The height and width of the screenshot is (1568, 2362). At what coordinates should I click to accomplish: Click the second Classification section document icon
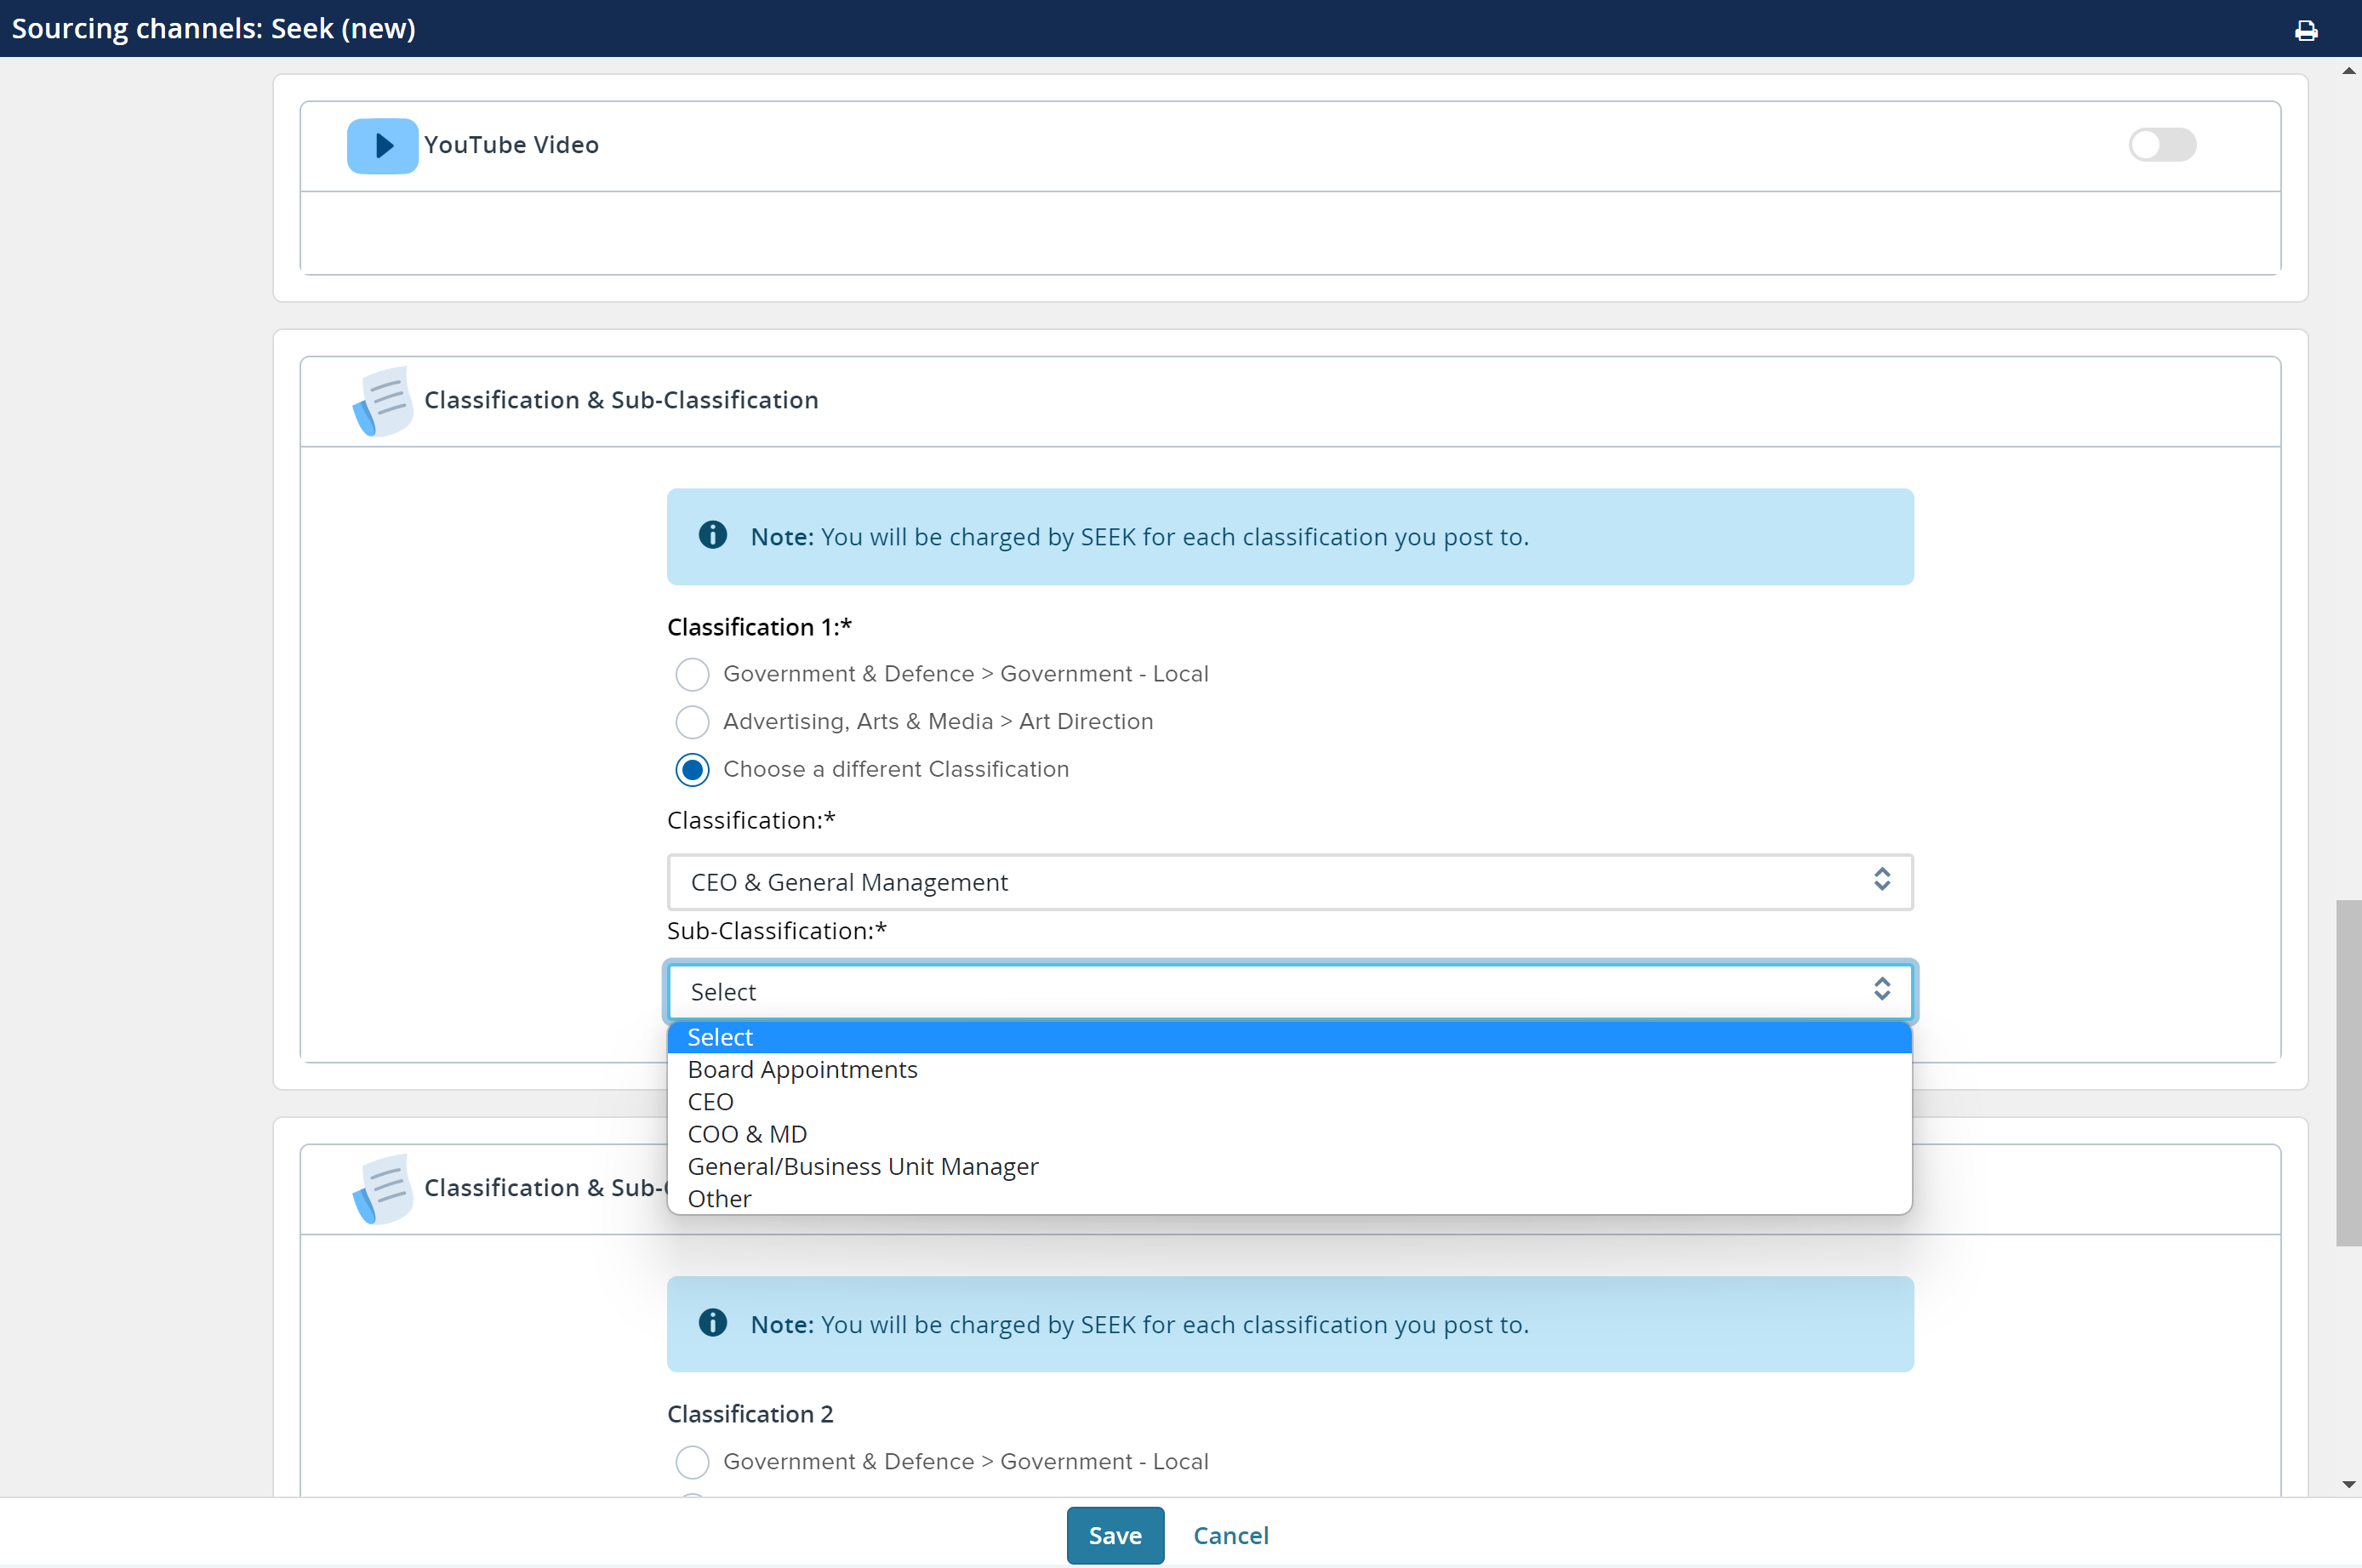[382, 1188]
